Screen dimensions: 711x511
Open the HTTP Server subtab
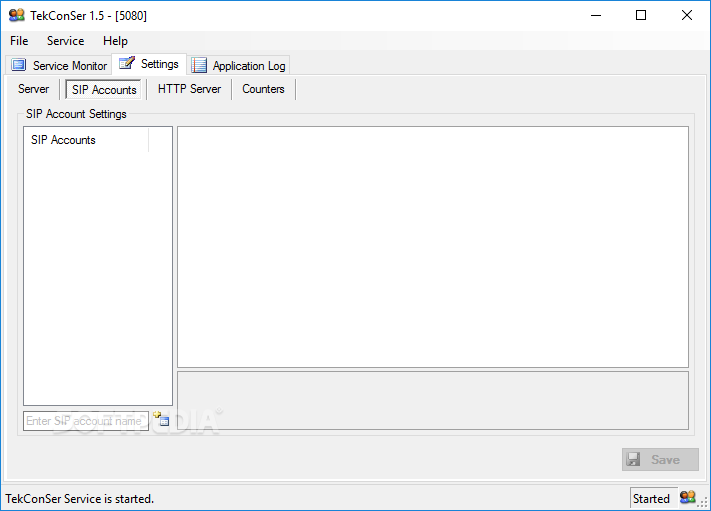point(189,89)
